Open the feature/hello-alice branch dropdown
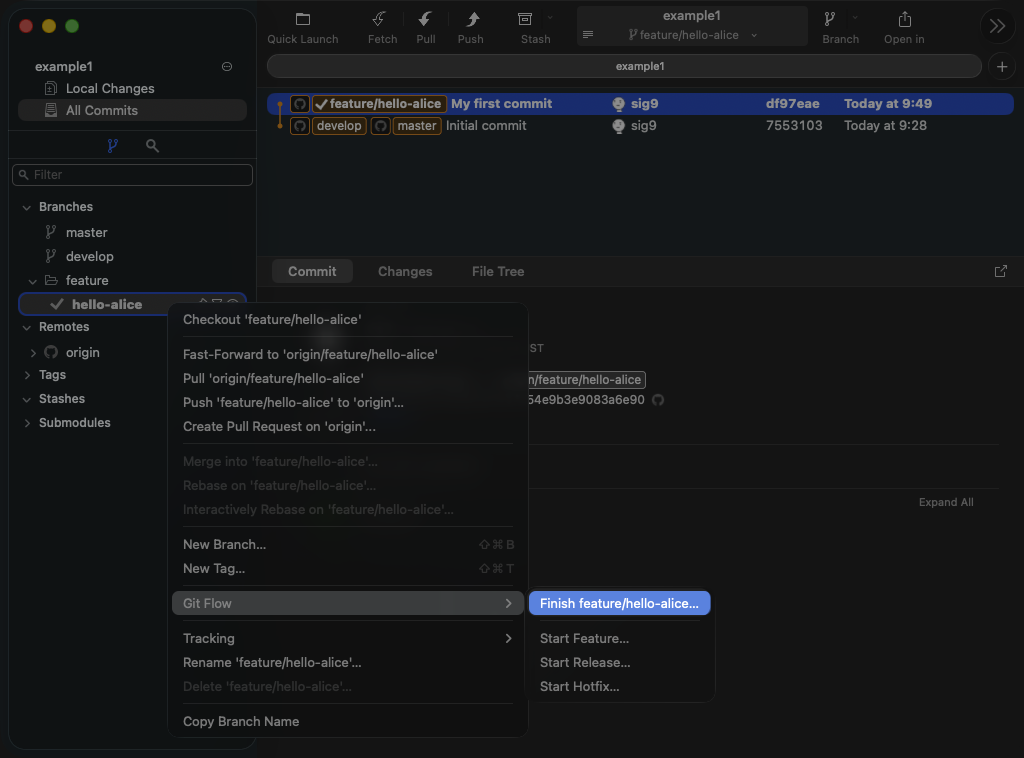The image size is (1024, 758). [x=692, y=35]
